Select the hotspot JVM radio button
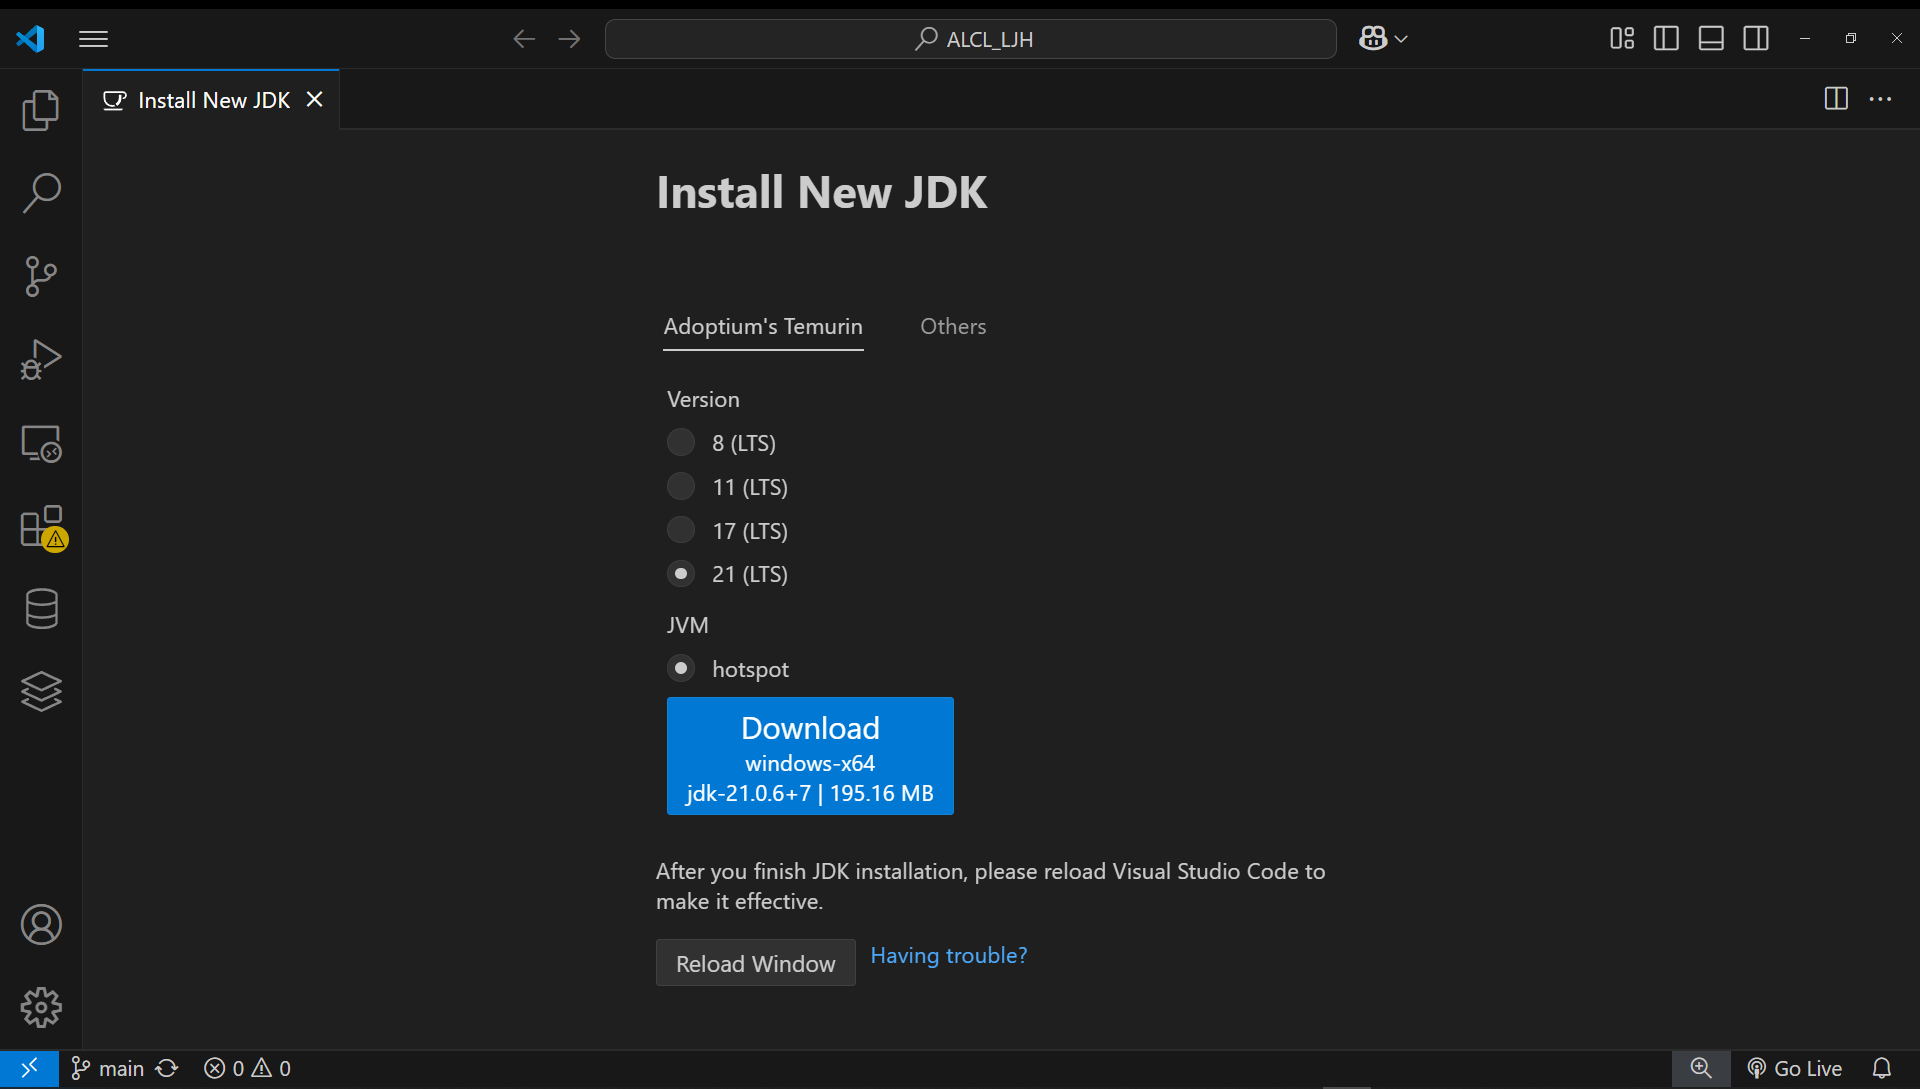Image resolution: width=1920 pixels, height=1089 pixels. (x=681, y=668)
